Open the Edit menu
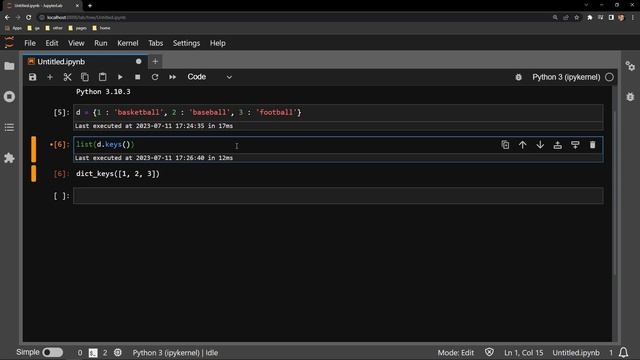Screen dimensions: 640x360 (52, 43)
